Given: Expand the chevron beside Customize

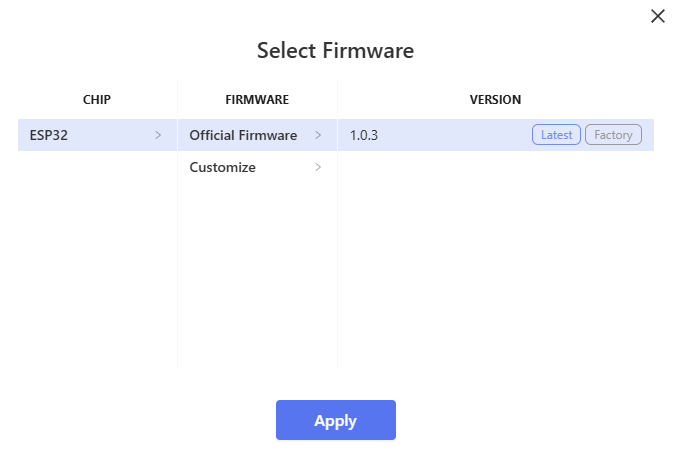Looking at the screenshot, I should (x=318, y=167).
